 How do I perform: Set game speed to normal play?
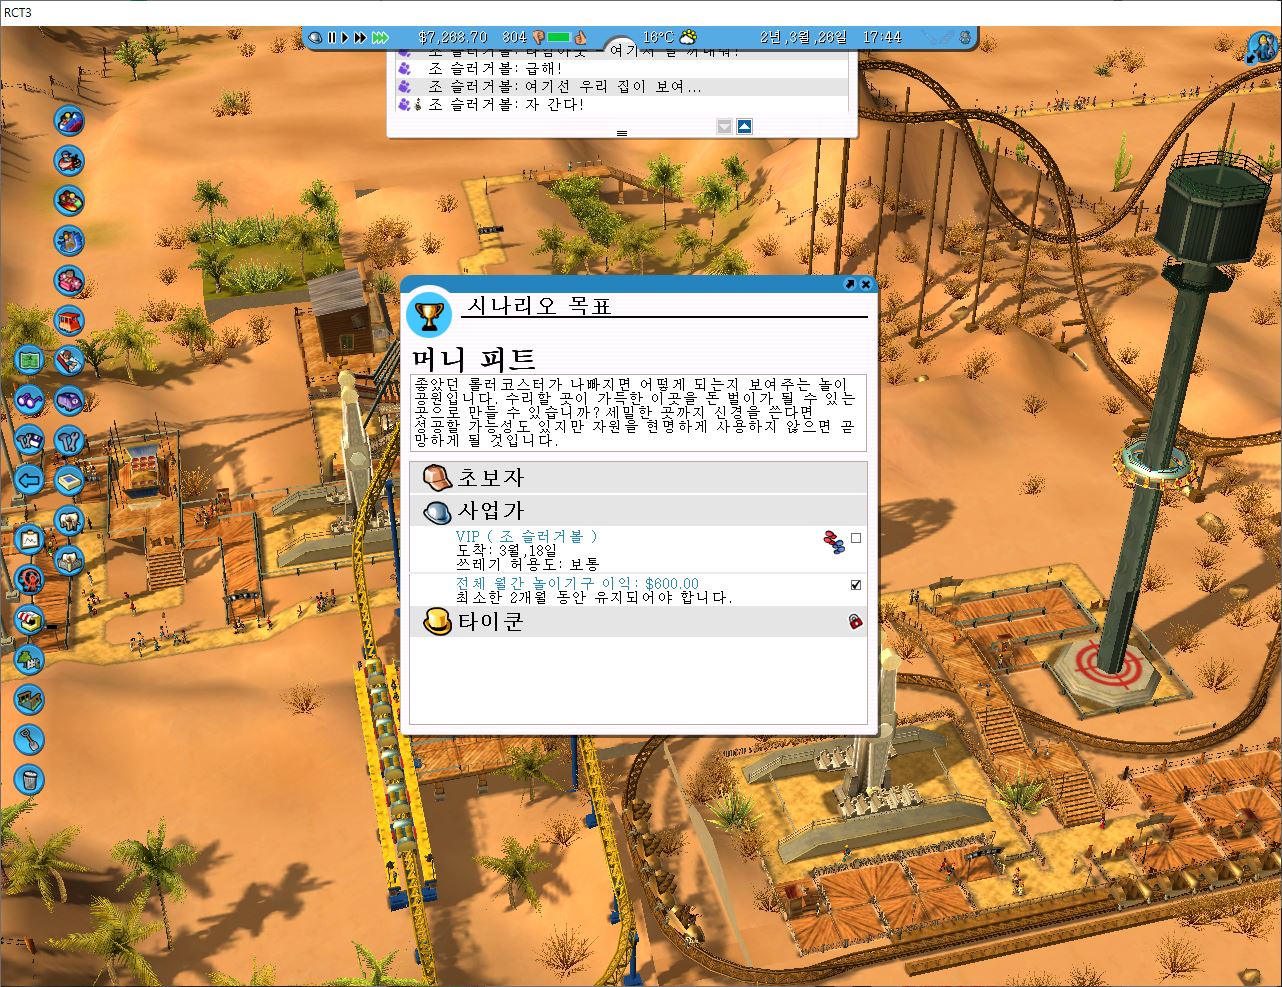pyautogui.click(x=345, y=38)
